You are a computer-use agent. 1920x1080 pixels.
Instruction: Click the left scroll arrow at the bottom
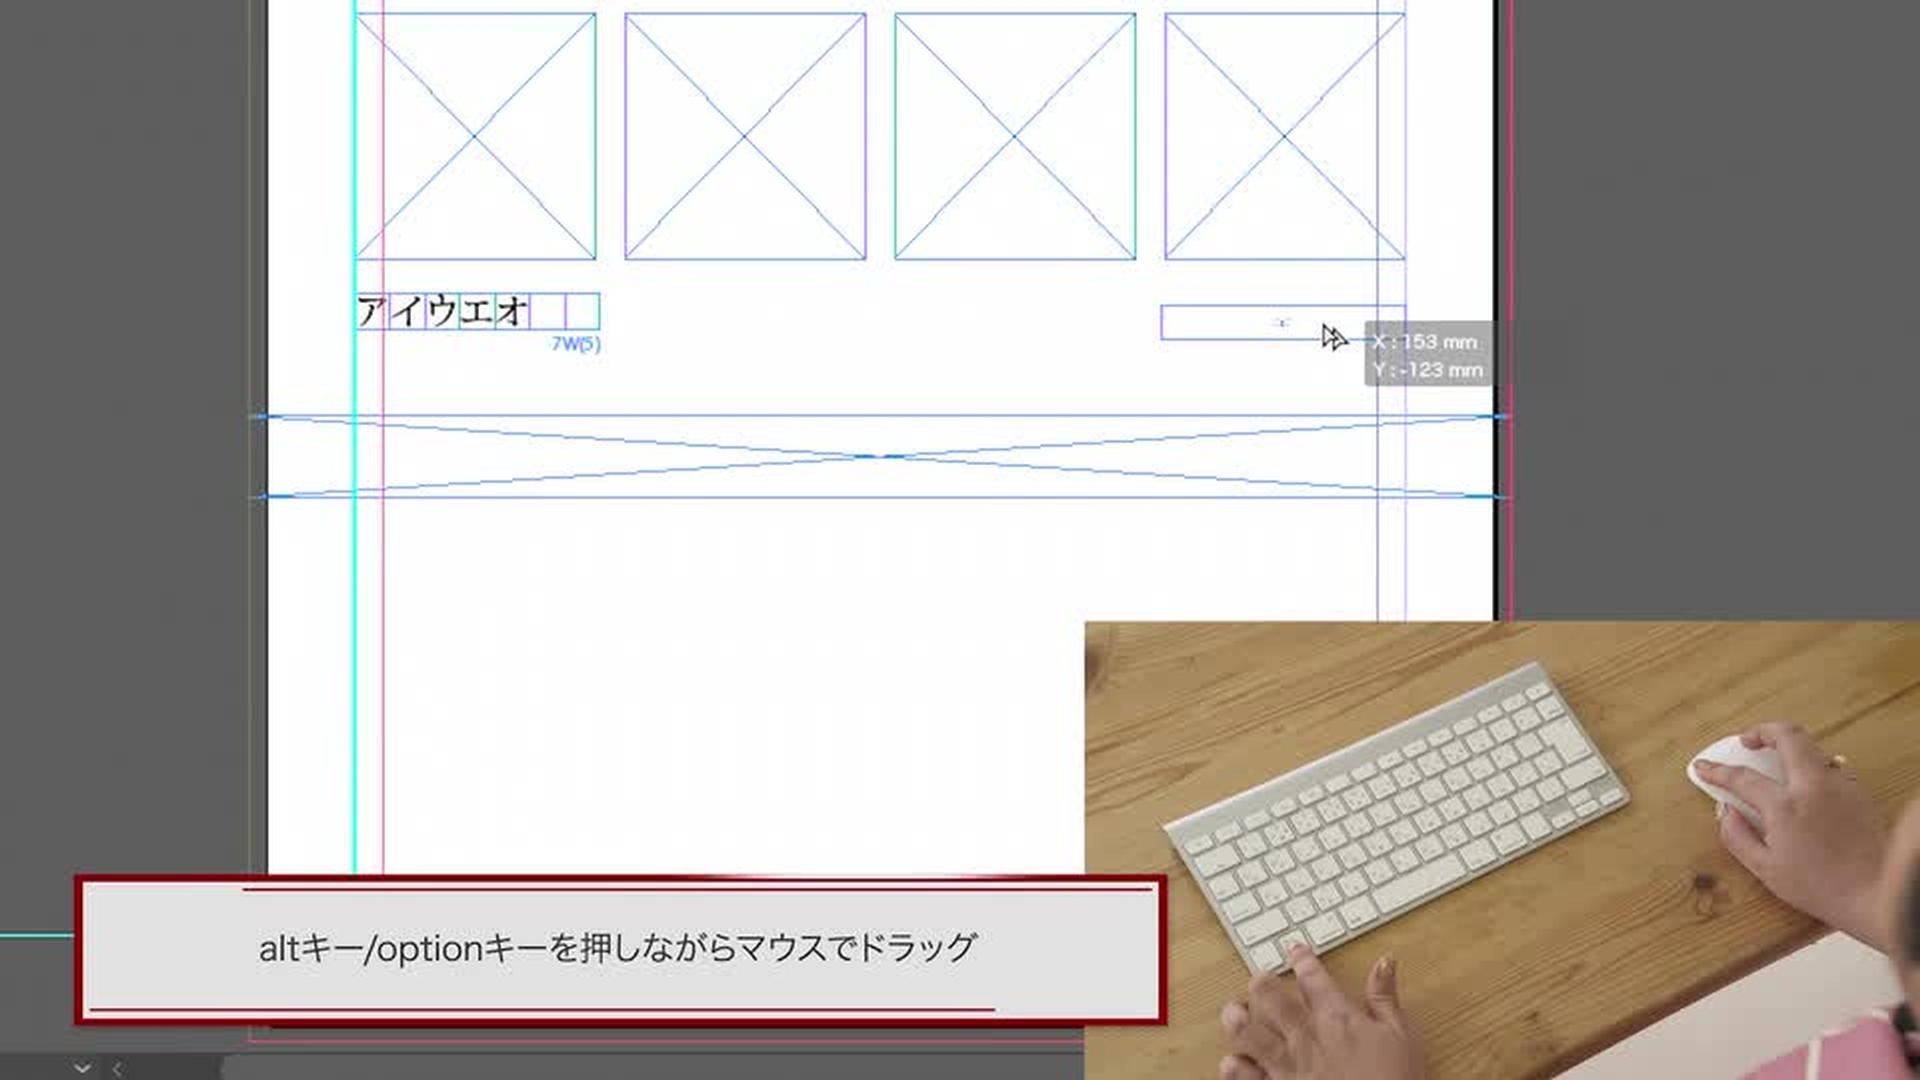(x=117, y=1069)
